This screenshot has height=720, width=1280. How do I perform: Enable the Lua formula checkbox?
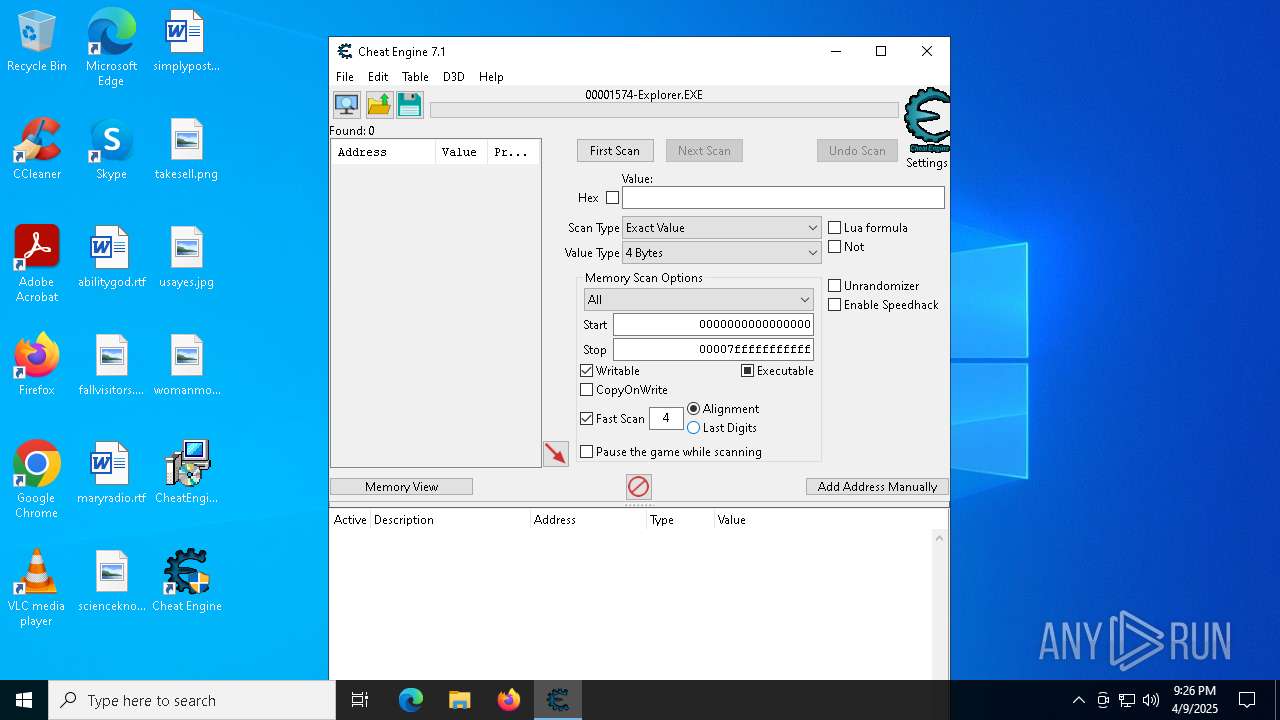click(834, 228)
